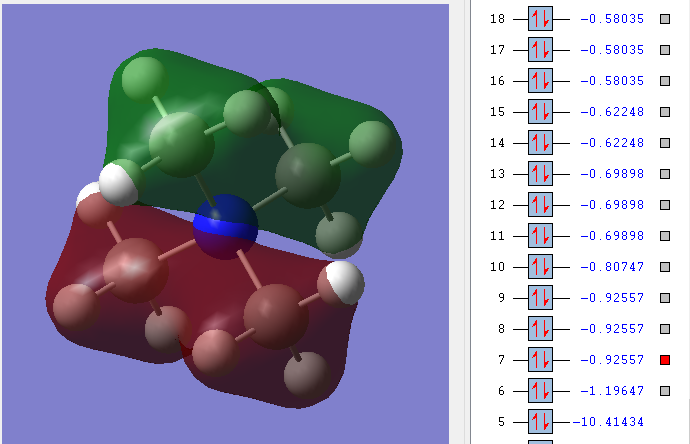Select occupancy box of orbital 10
Viewport: 690px width, 444px height.
coord(540,267)
